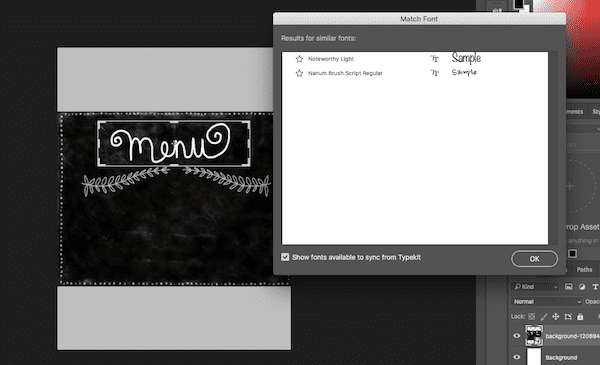This screenshot has height=365, width=600.
Task: Select the Background layer name
Action: tap(561, 357)
